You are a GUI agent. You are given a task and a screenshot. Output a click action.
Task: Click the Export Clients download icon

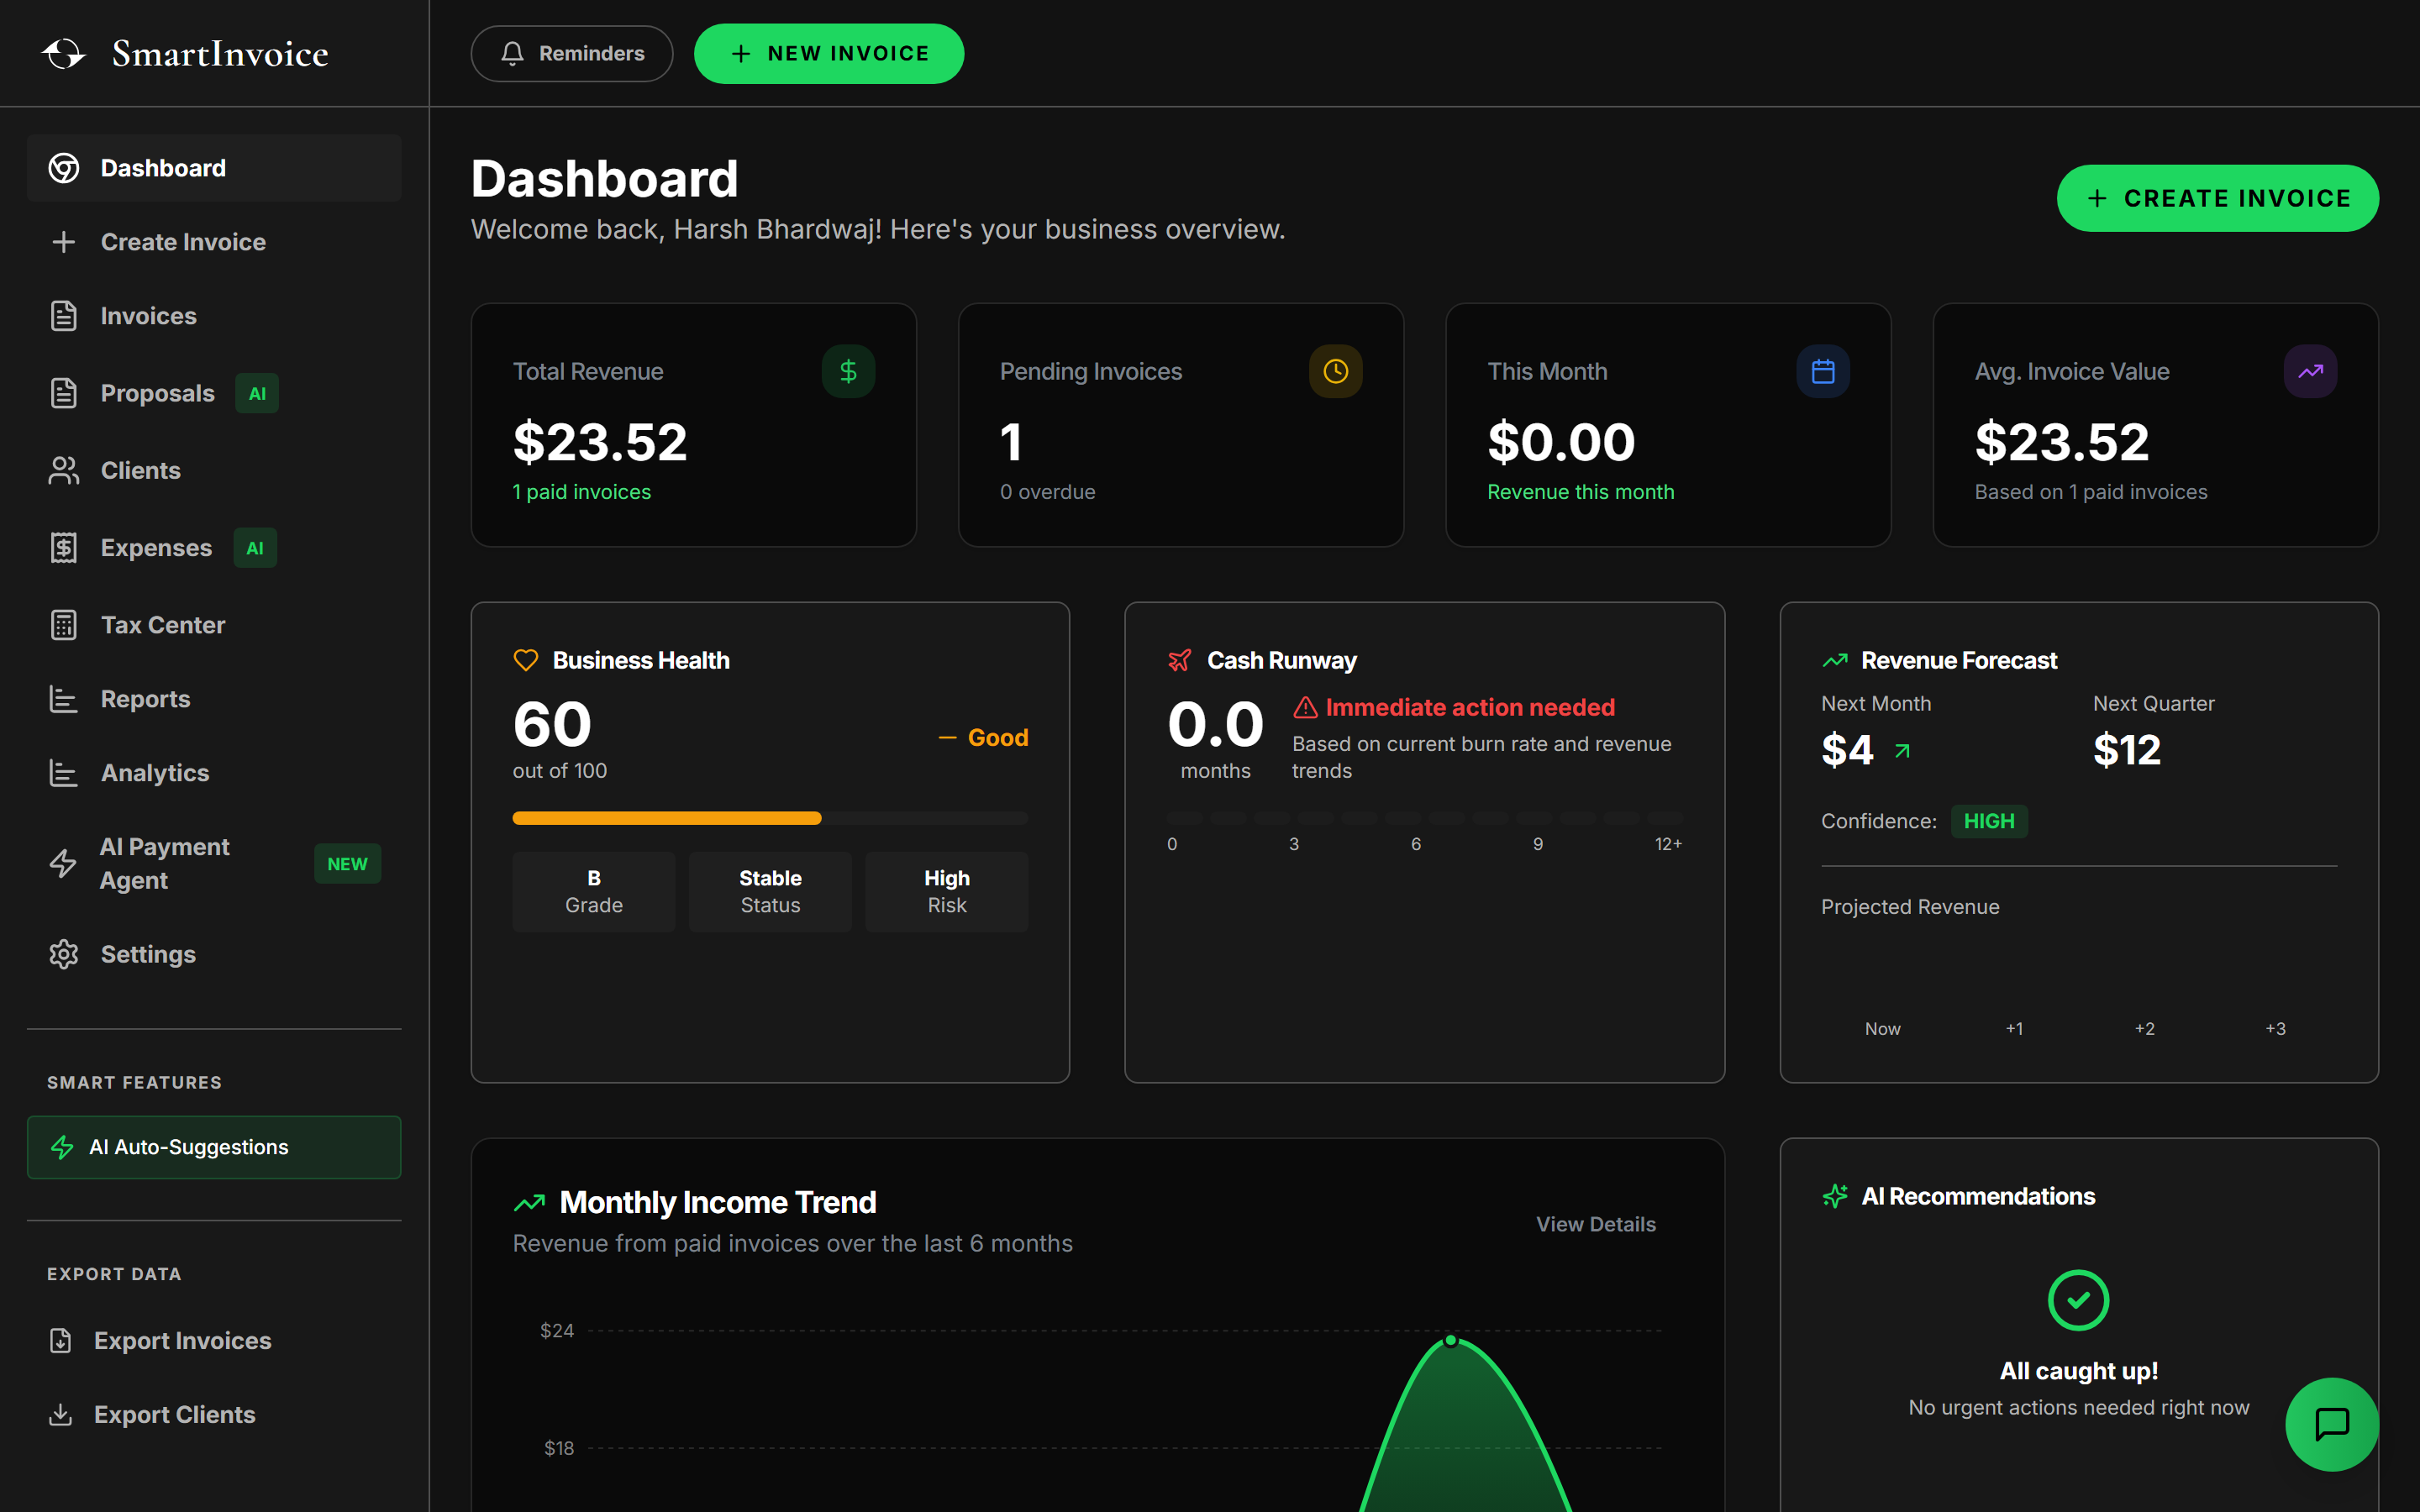(x=61, y=1415)
